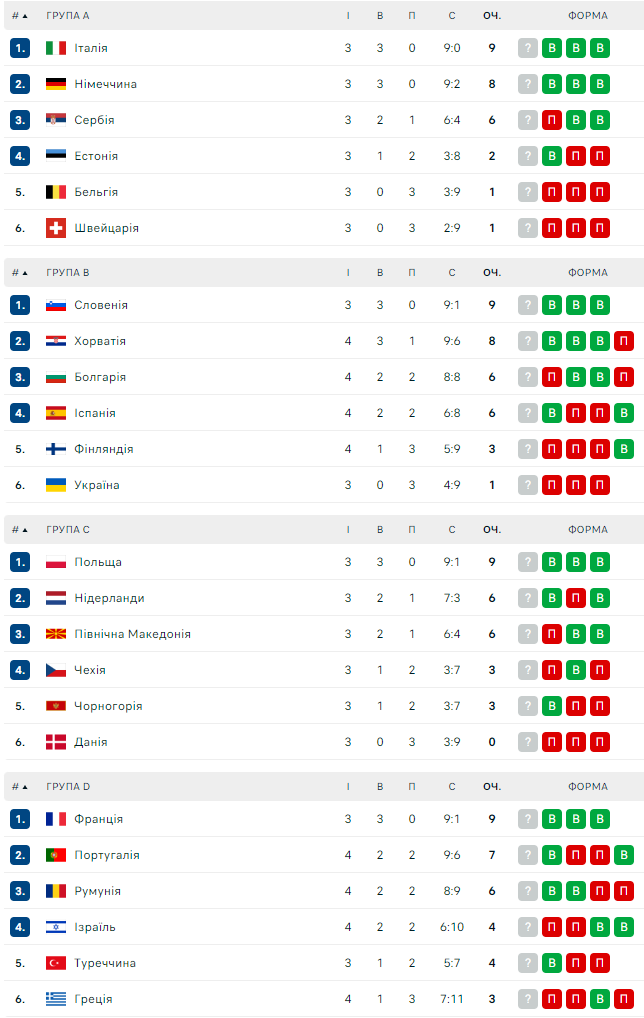
Task: Click Croatia's red loss form badge
Action: [x=624, y=341]
